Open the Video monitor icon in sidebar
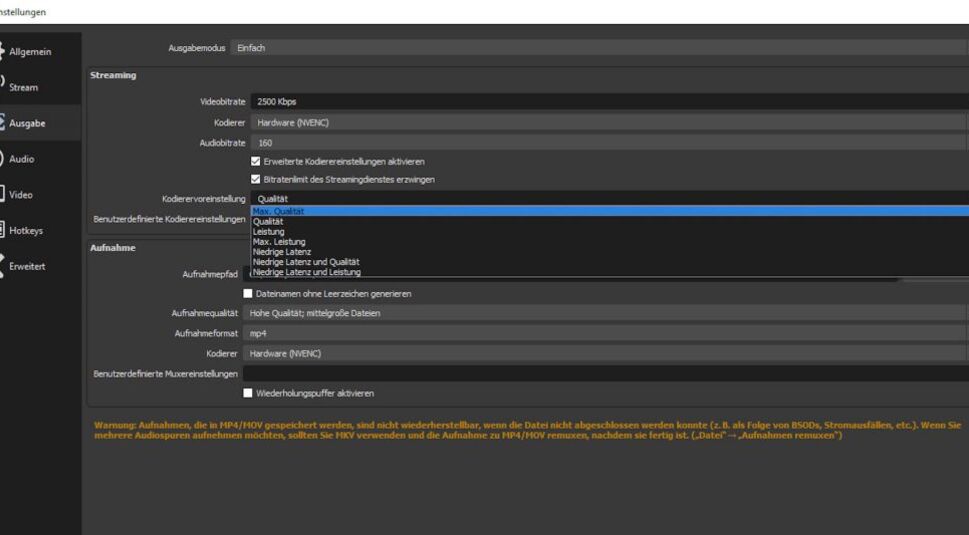This screenshot has width=969, height=535. pos(3,195)
